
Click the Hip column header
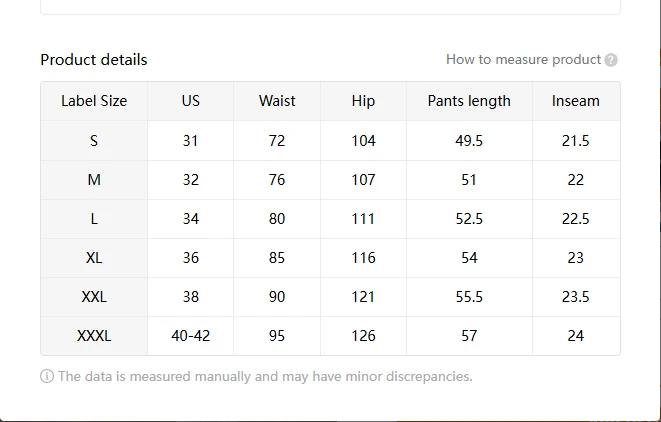(x=363, y=101)
